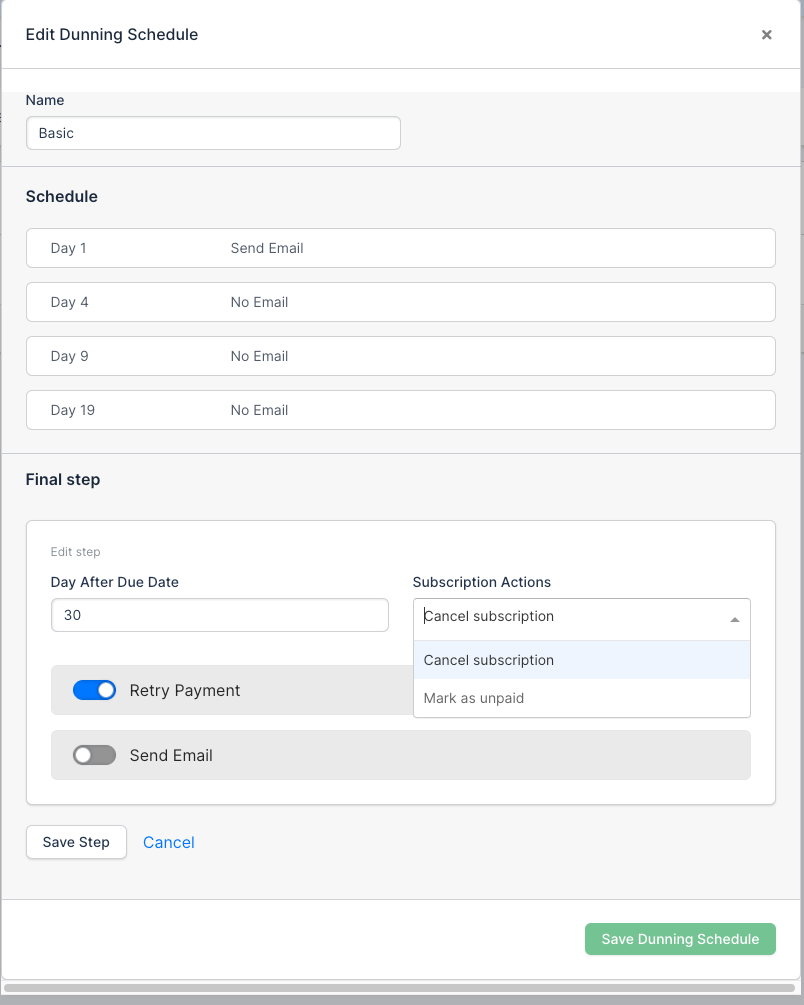Collapse the Subscription Actions dropdown arrow
The height and width of the screenshot is (1005, 804).
(735, 619)
